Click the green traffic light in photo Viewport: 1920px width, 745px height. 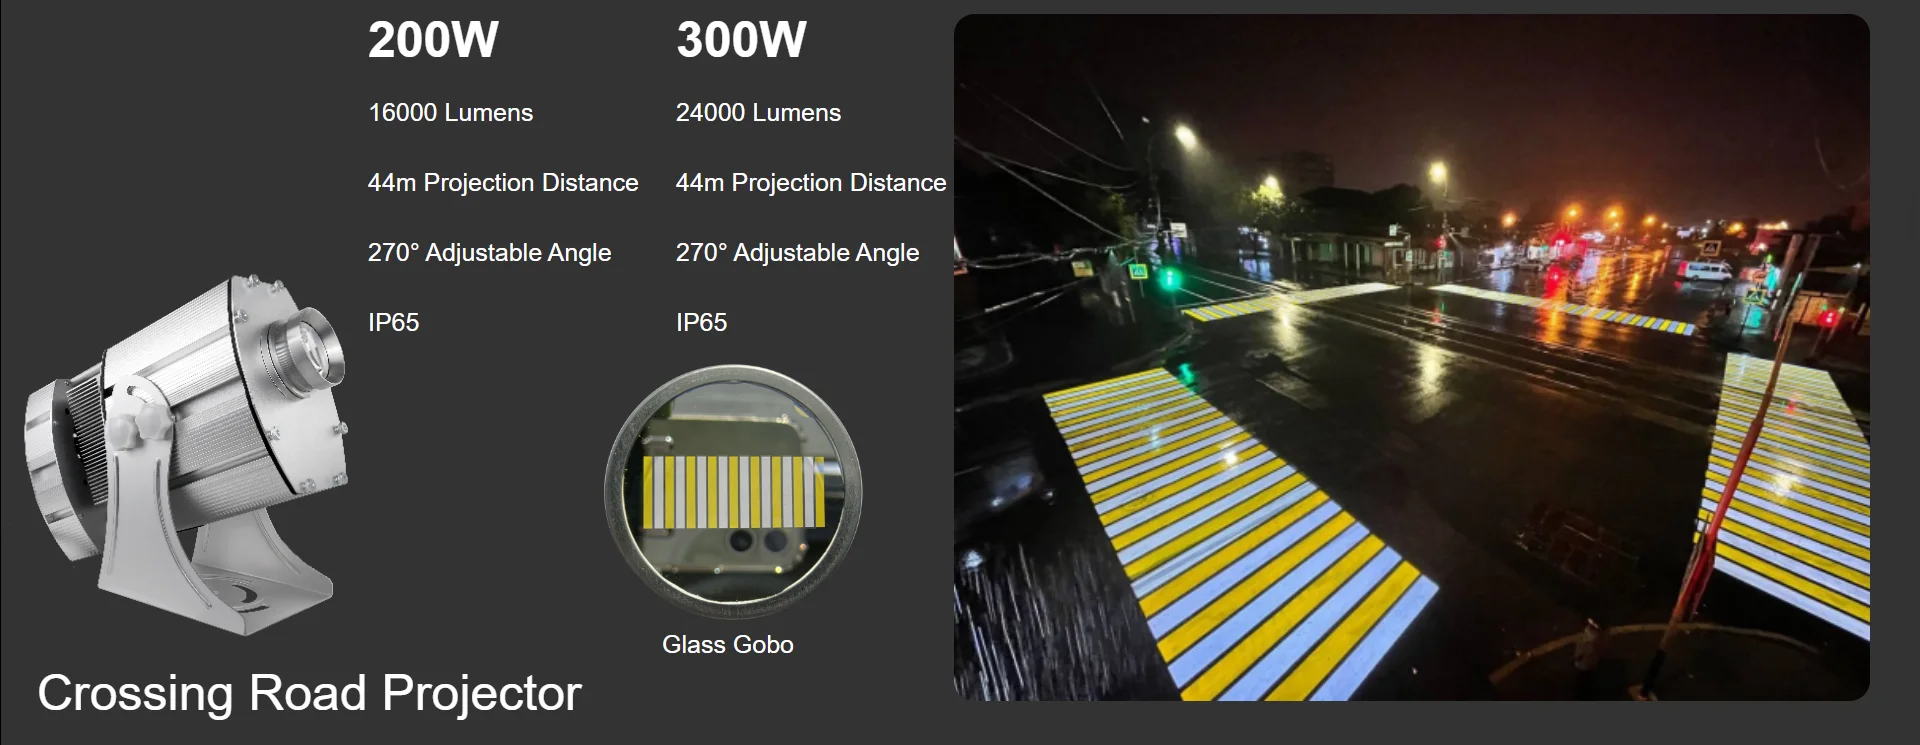click(x=1167, y=277)
